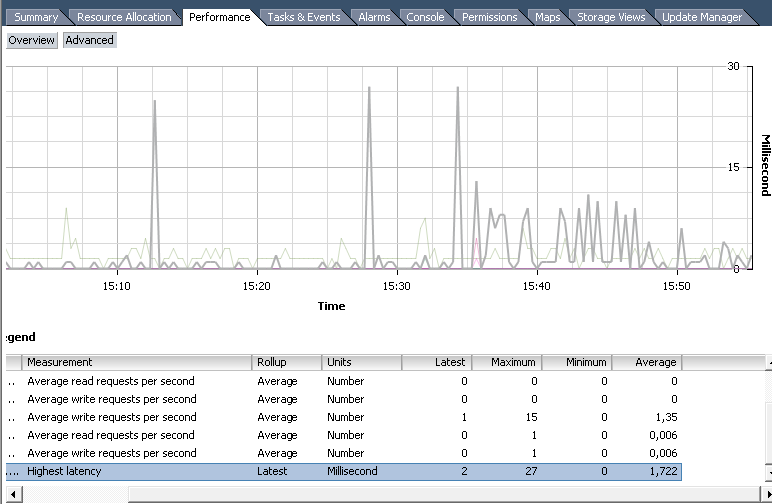Go to the Alarms tab
Viewport: 772px width, 504px height.
pos(374,17)
